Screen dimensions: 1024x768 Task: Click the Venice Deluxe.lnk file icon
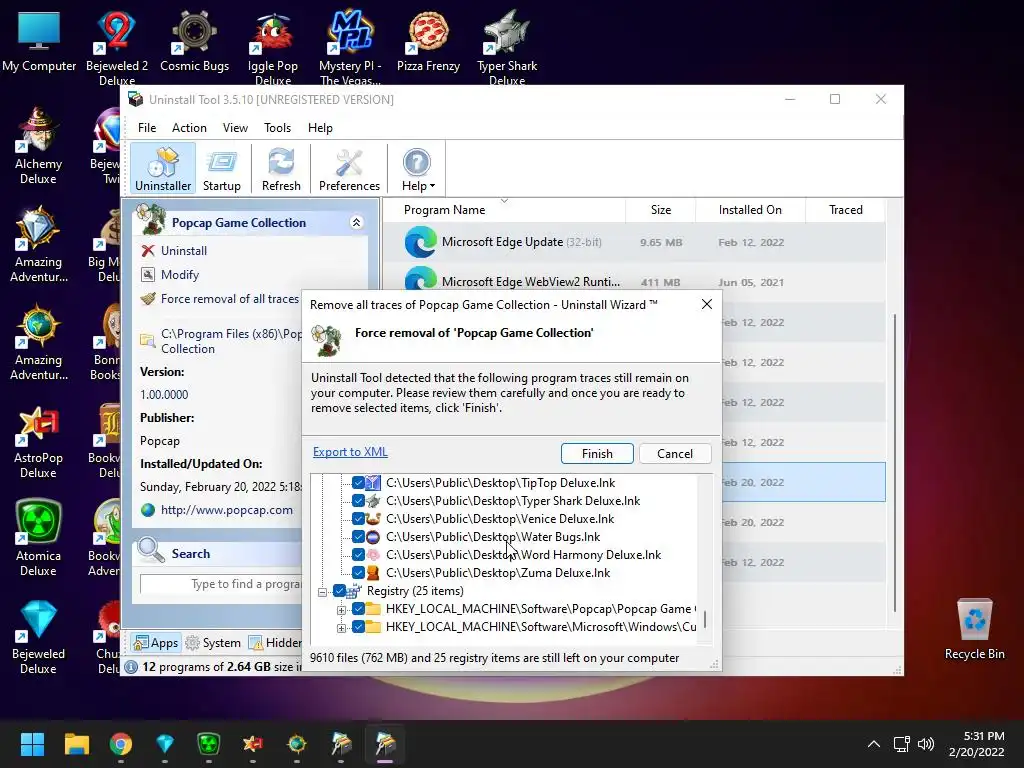coord(373,519)
